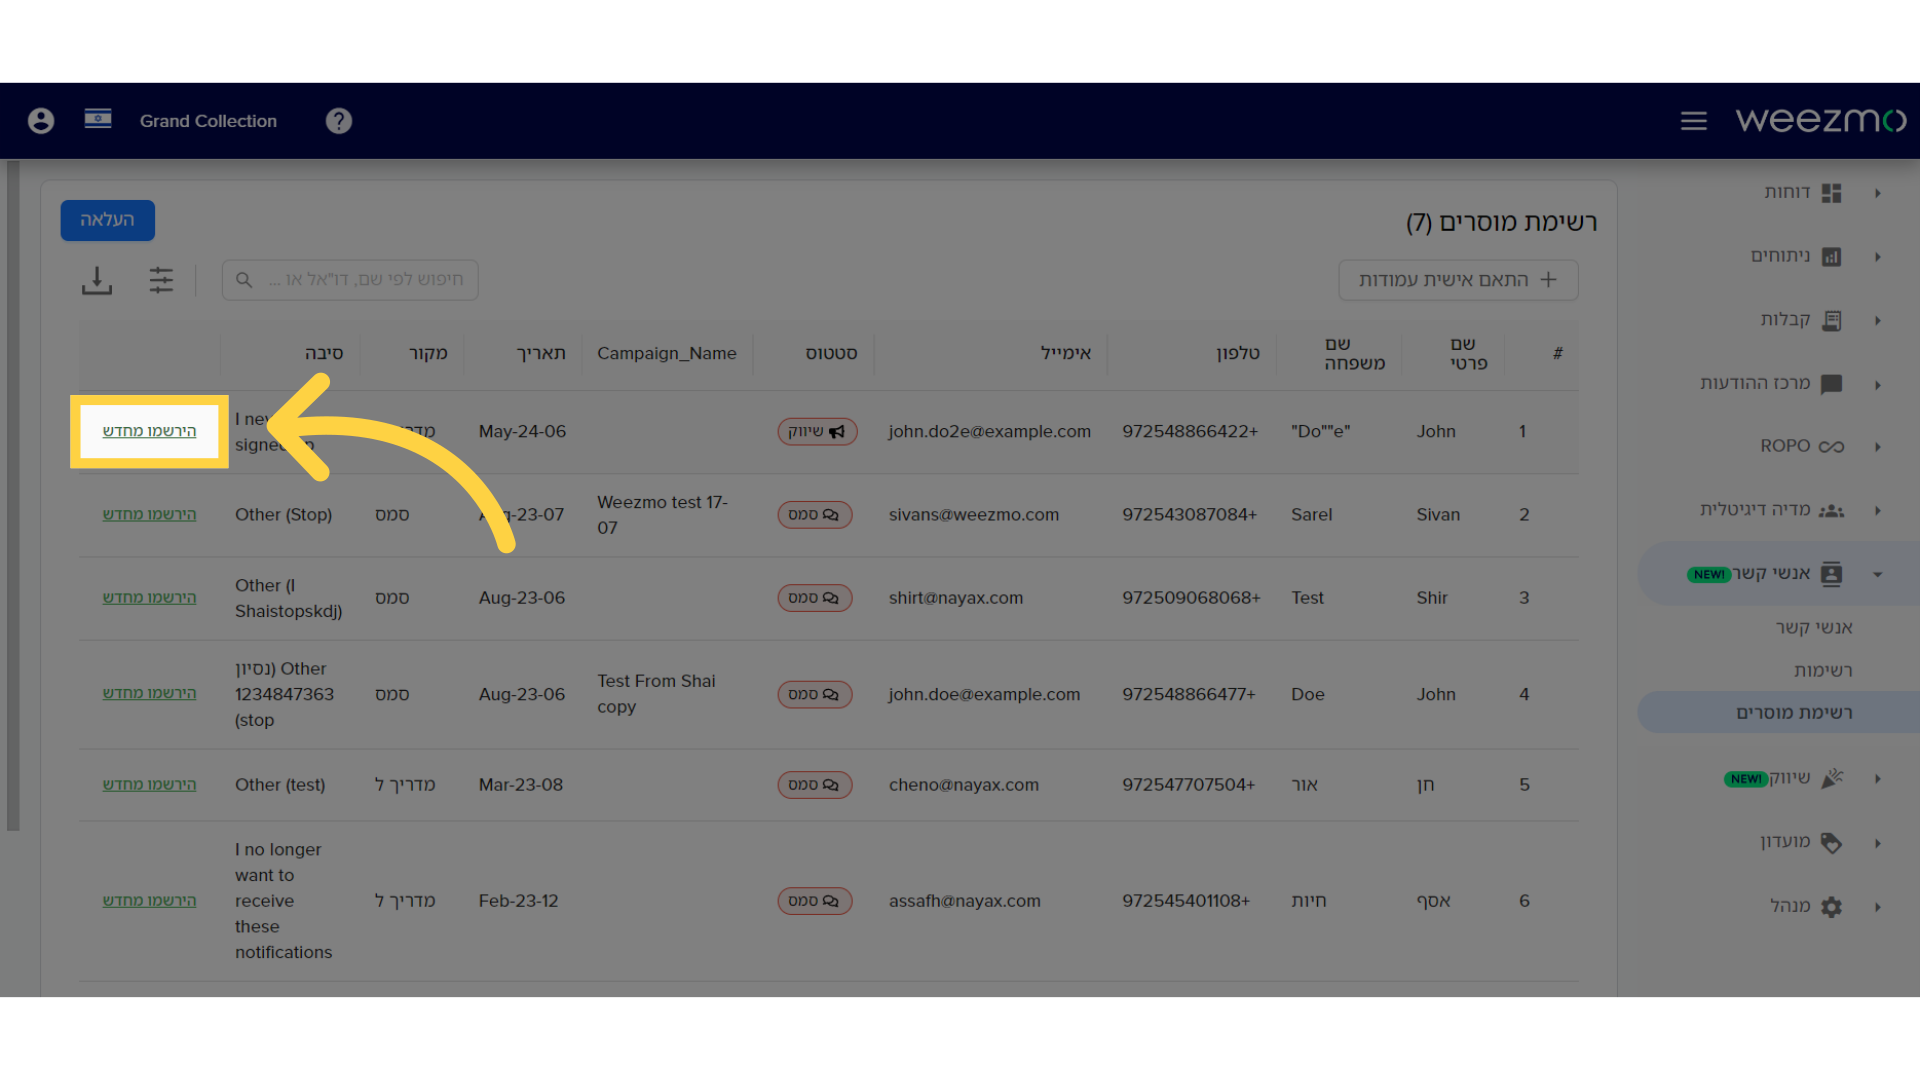1920x1080 pixels.
Task: Click the מרכז ההודעות chat icon
Action: (1832, 384)
